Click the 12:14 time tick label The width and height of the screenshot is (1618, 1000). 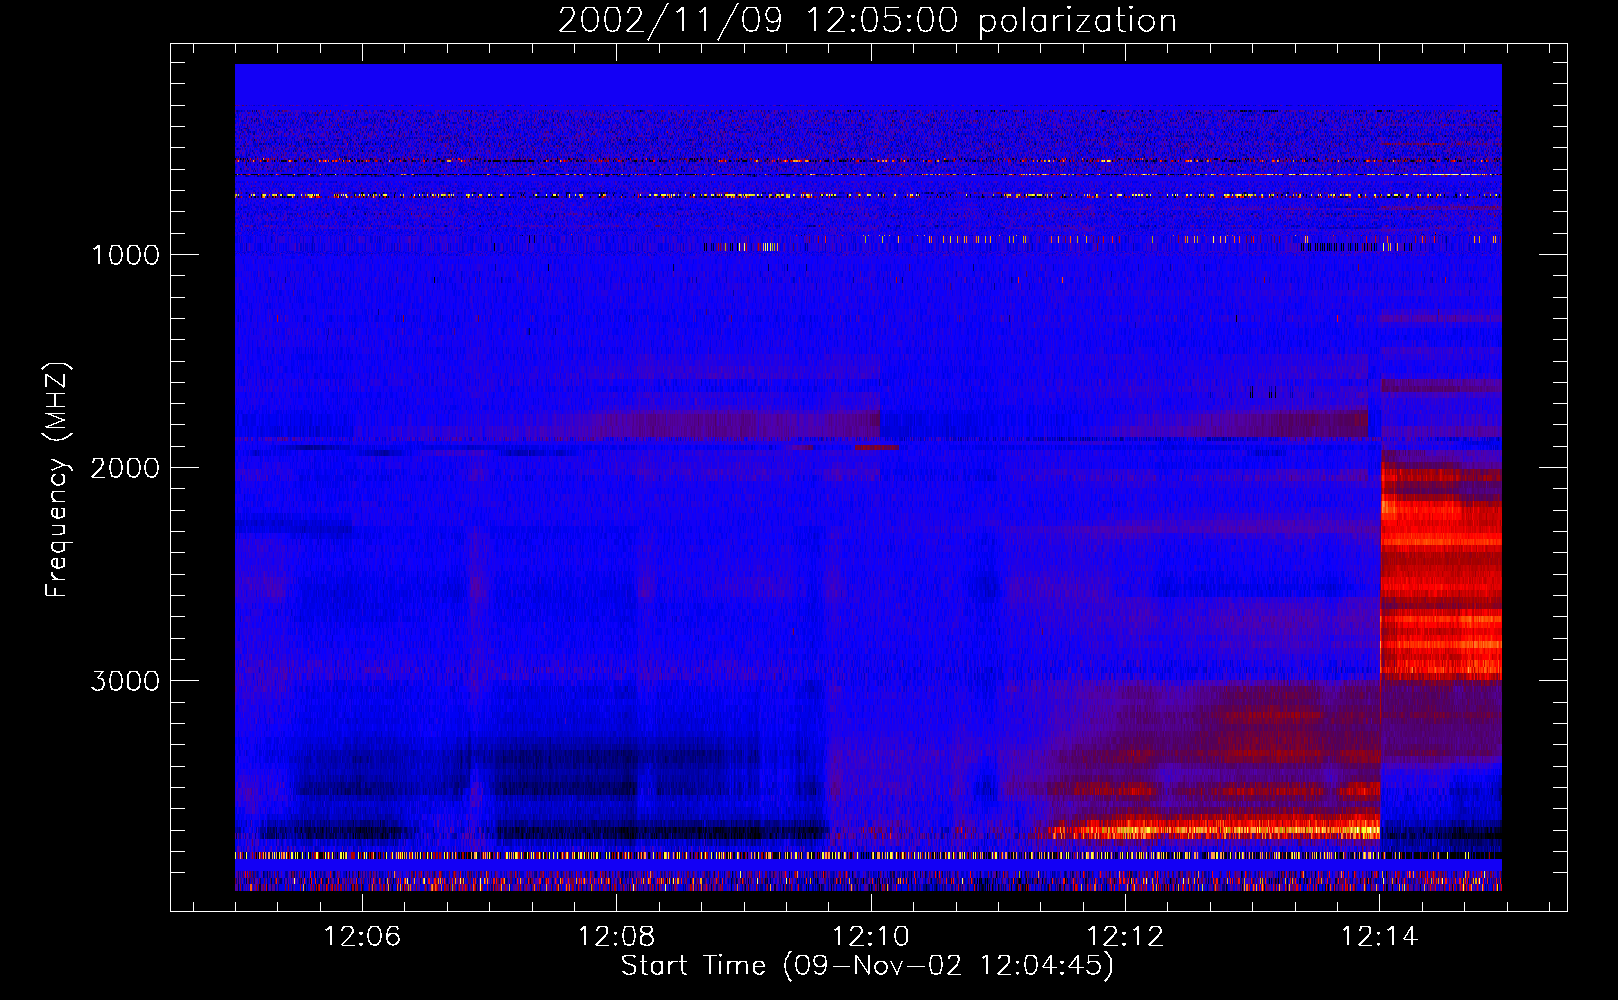click(1380, 937)
